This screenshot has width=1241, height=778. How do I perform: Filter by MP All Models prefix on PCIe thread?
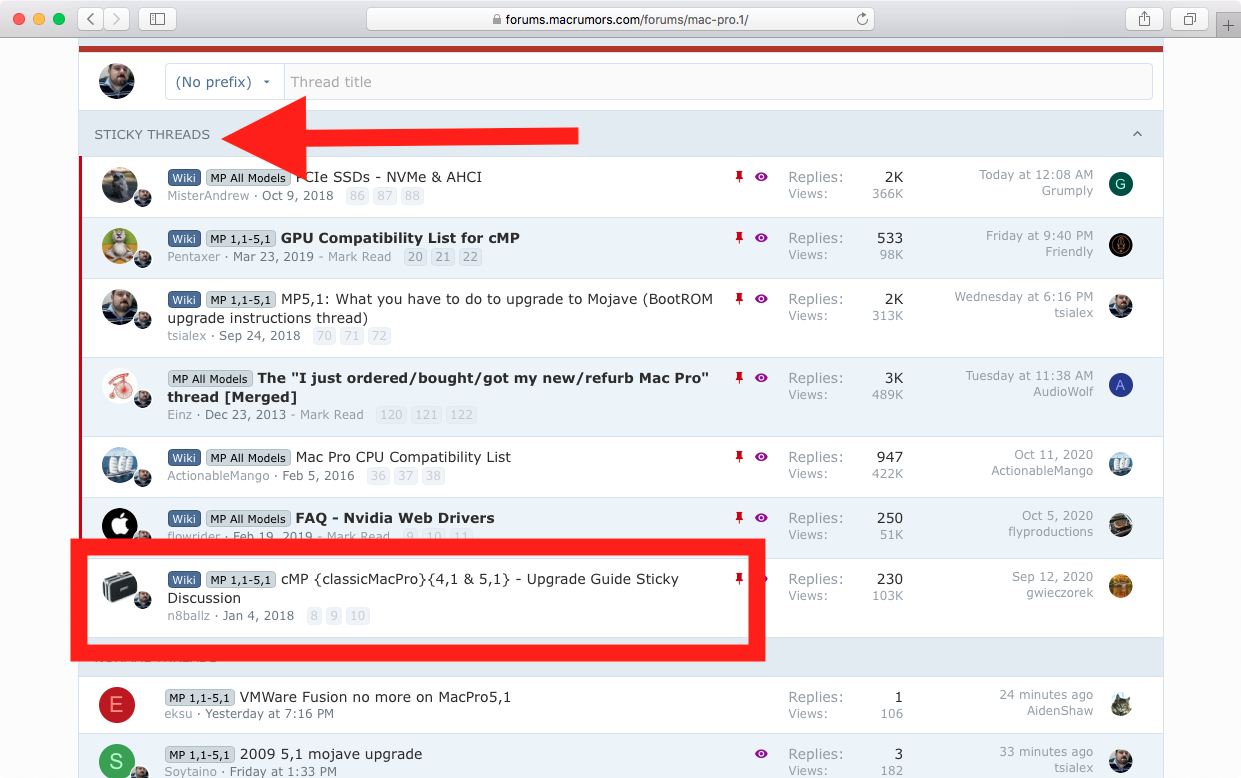(248, 178)
